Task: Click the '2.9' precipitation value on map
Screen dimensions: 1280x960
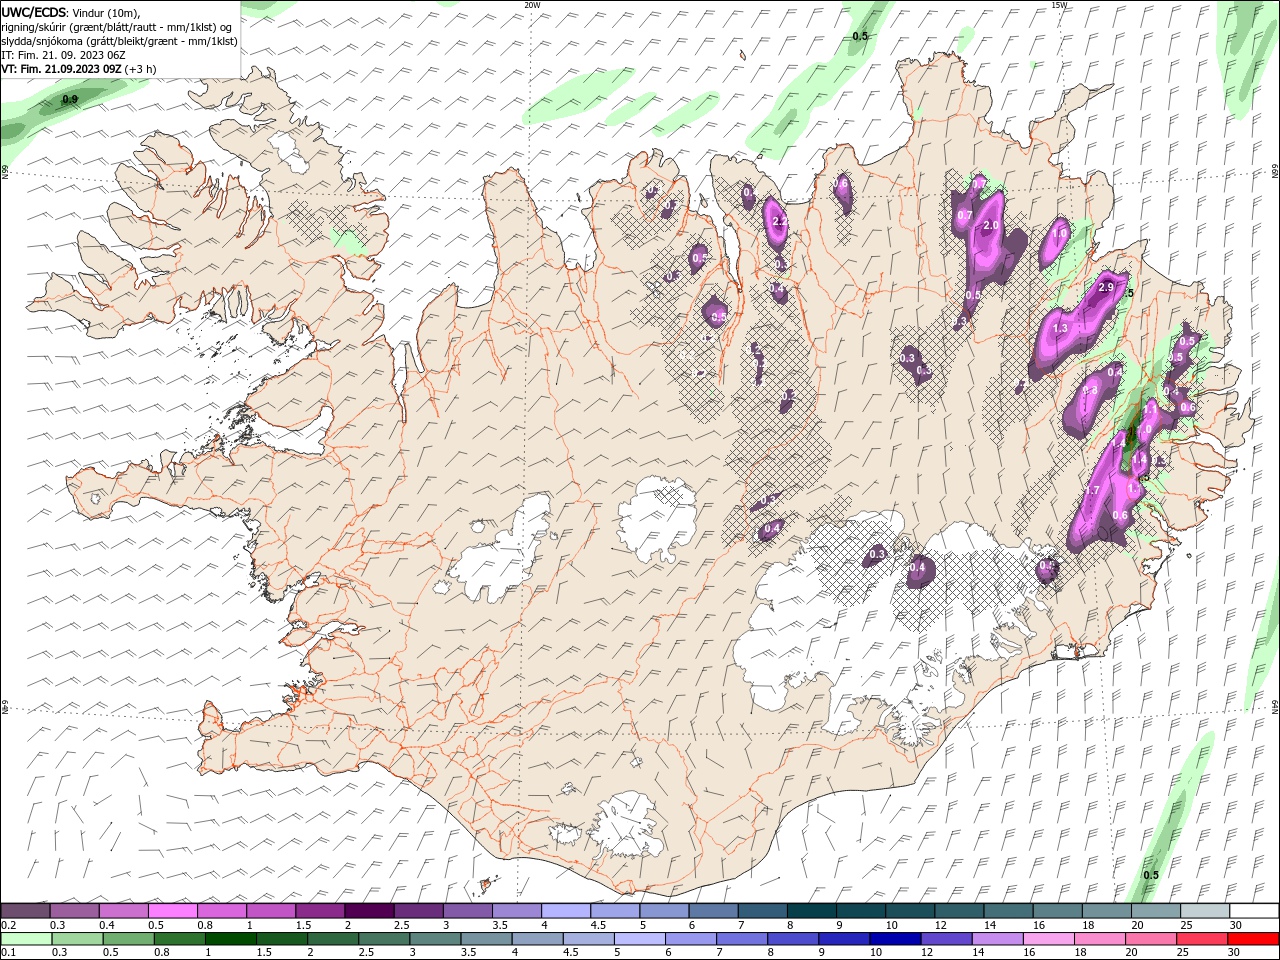Action: click(1105, 287)
